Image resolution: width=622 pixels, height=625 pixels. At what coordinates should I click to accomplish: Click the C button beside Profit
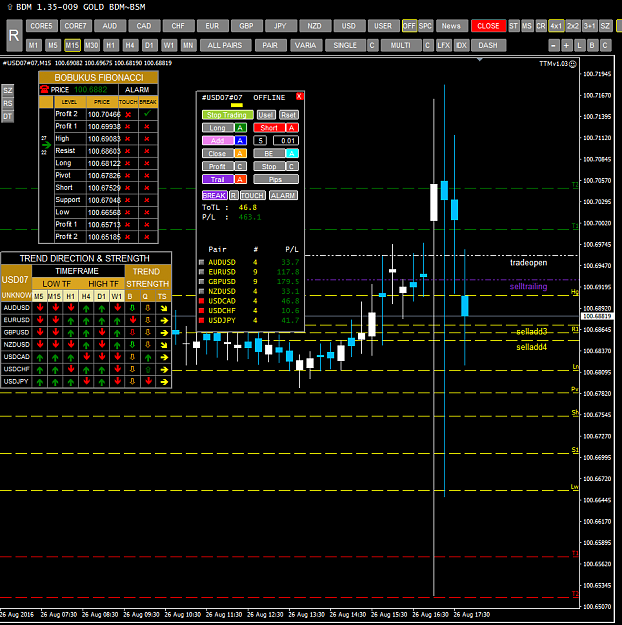coord(240,167)
